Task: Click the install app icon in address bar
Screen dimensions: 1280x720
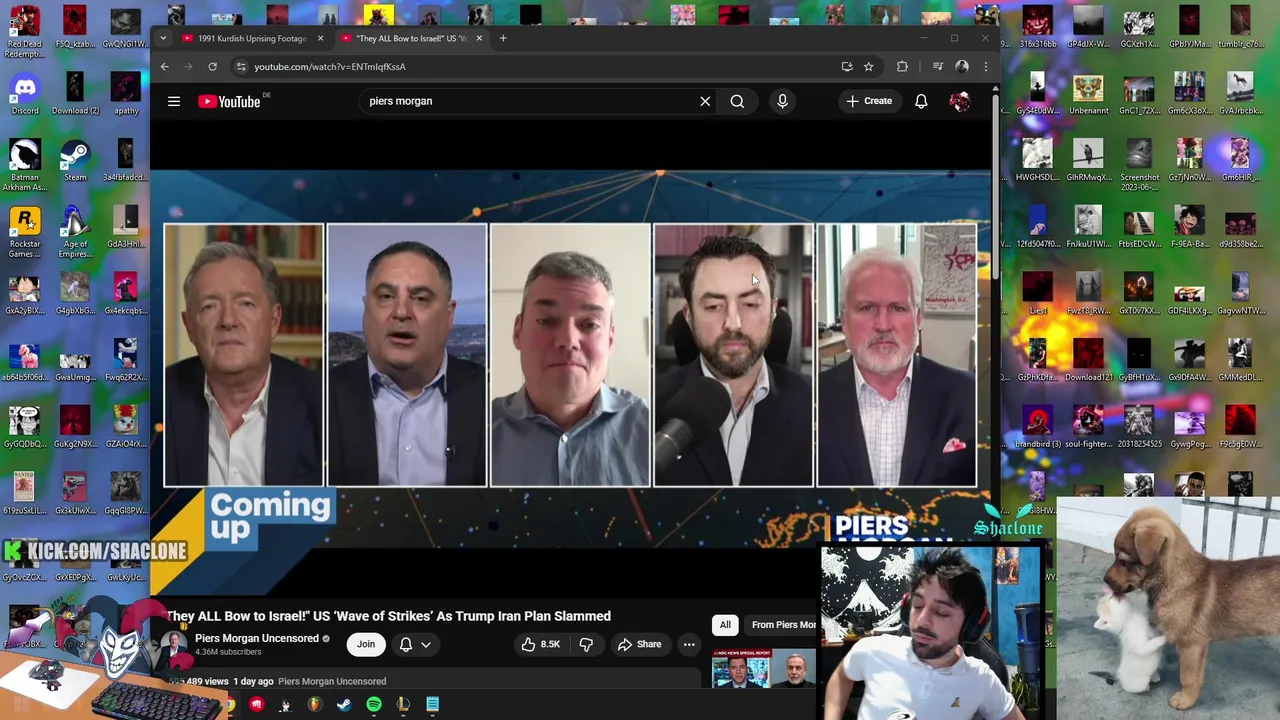Action: (x=847, y=66)
